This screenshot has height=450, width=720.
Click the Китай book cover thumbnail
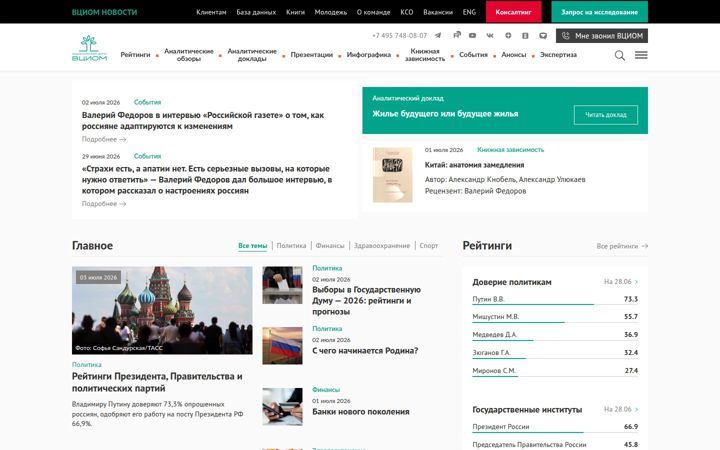click(393, 175)
